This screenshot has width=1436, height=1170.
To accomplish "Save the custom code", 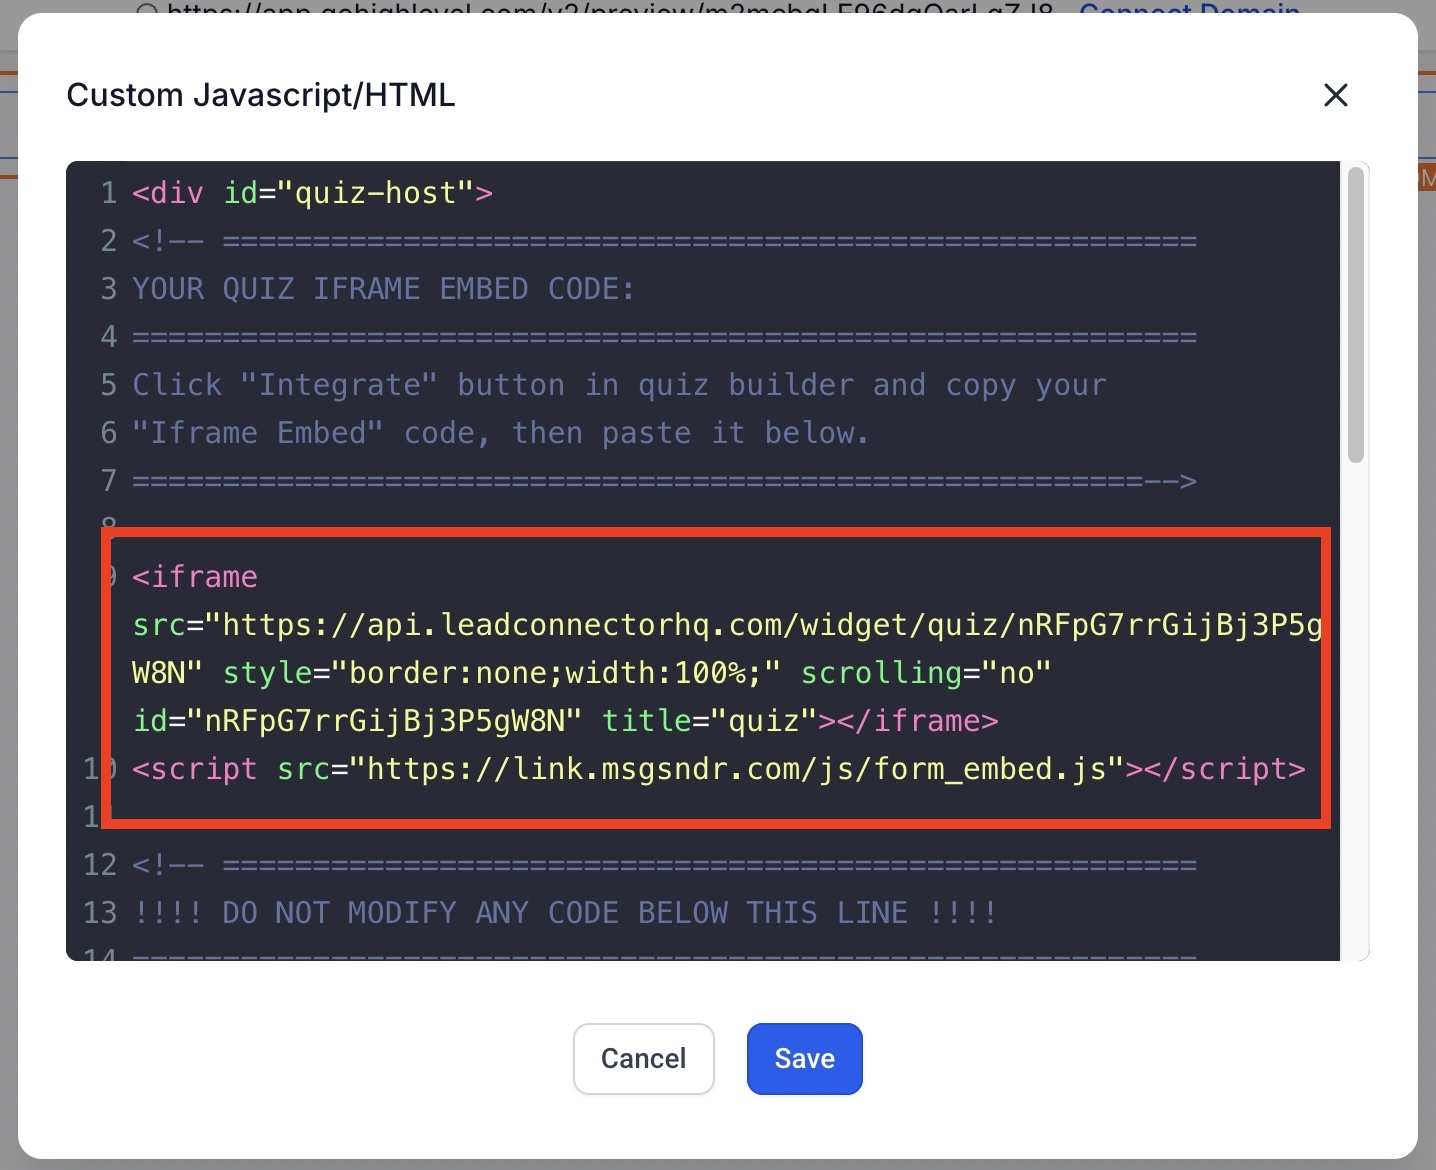I will click(x=804, y=1058).
